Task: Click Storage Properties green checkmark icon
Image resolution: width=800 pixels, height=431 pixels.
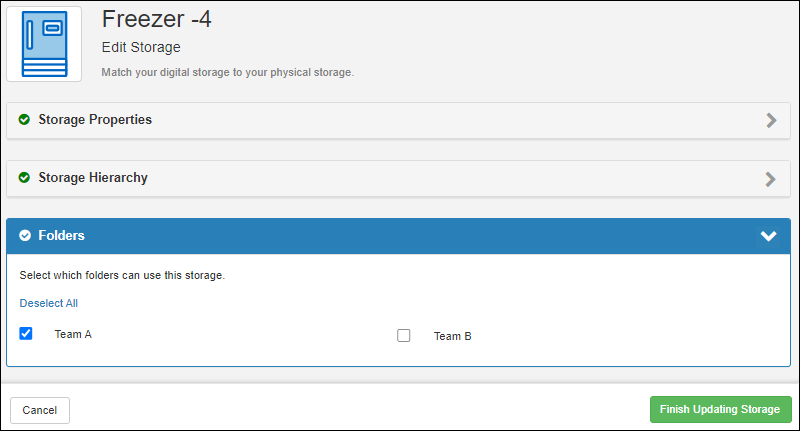Action: tap(25, 120)
